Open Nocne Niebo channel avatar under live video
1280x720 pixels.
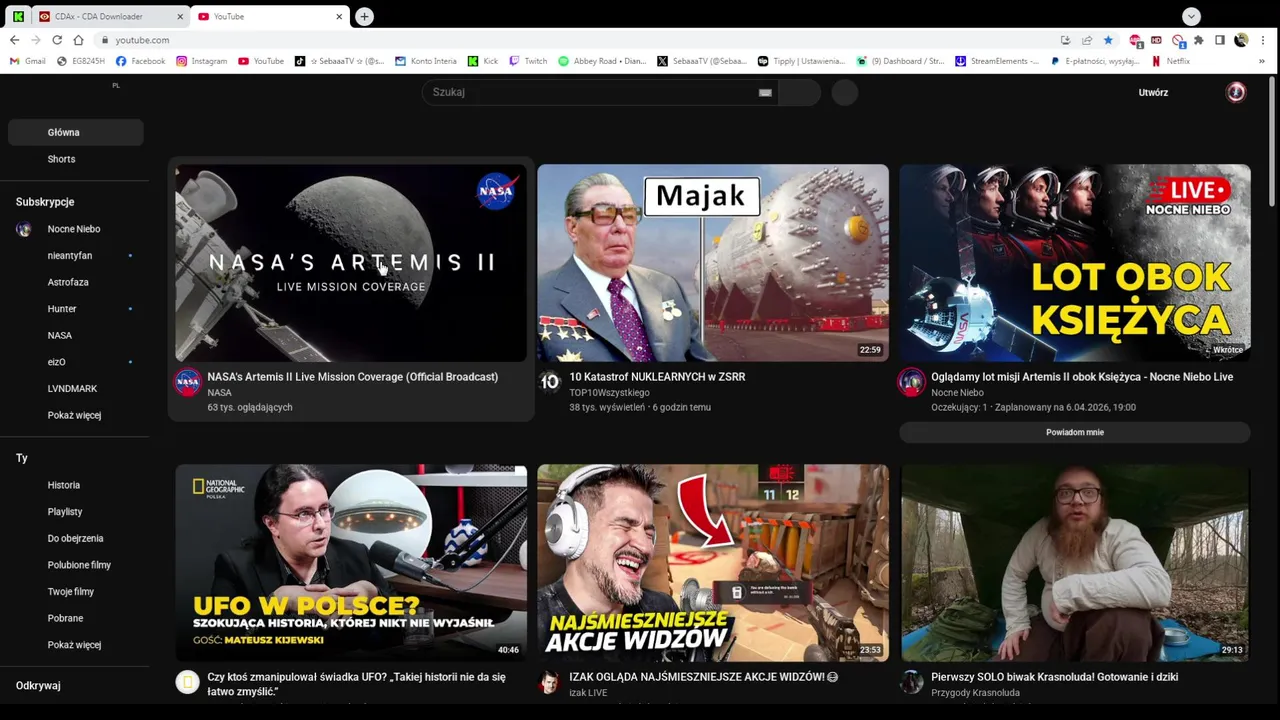click(x=911, y=382)
